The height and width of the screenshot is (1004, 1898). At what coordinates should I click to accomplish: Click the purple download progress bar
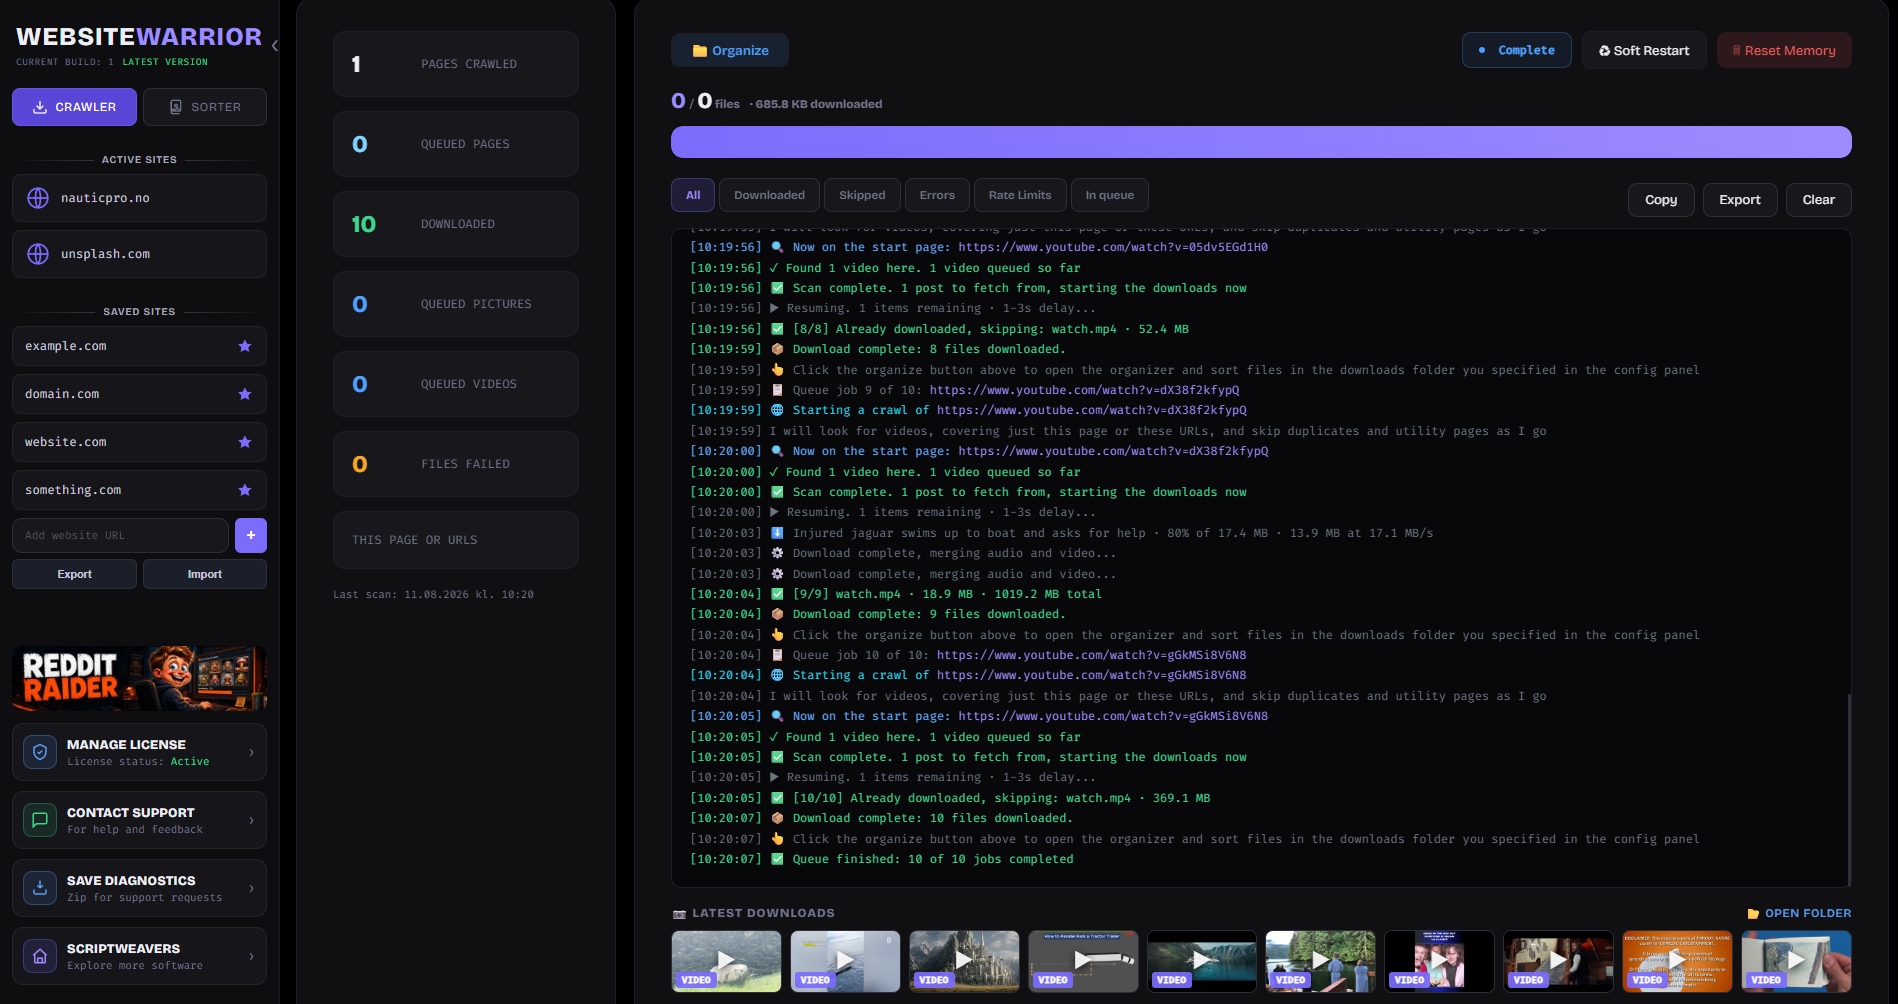point(1261,142)
